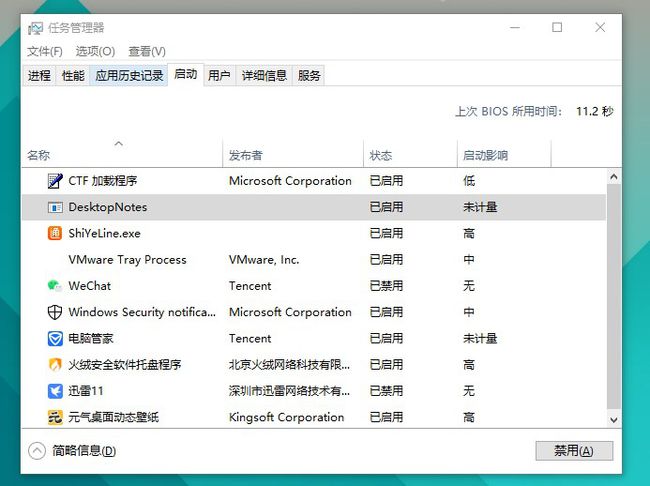Close the 任务管理器 window
650x486 pixels.
tap(600, 28)
